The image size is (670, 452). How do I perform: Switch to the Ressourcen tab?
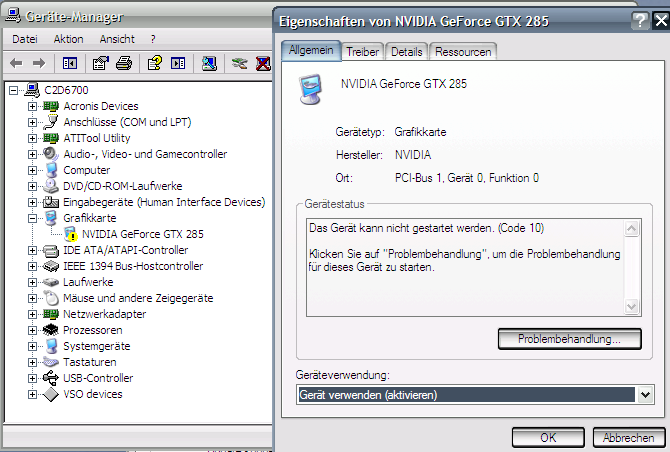(x=463, y=52)
